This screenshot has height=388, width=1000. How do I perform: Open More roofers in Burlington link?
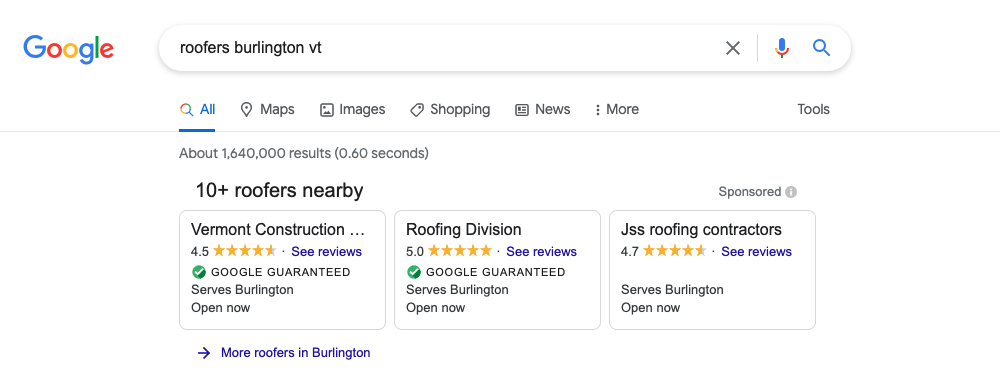[x=295, y=353]
